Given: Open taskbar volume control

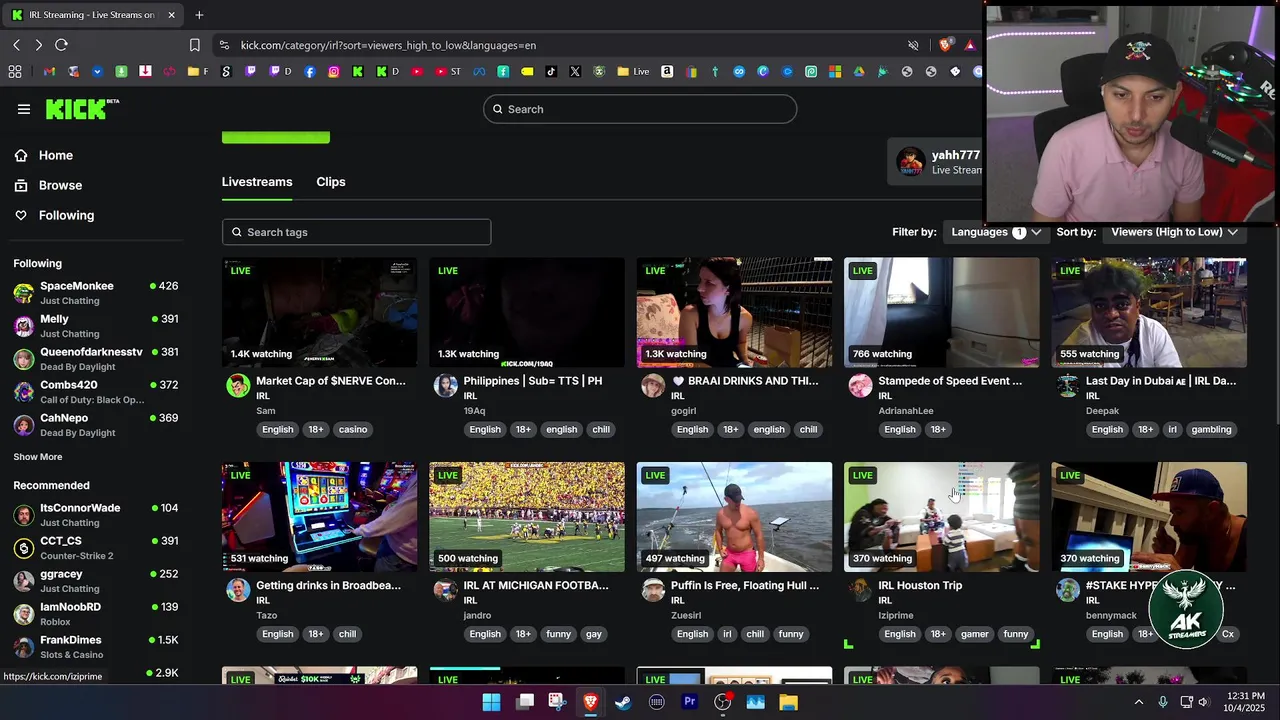Looking at the screenshot, I should [x=1203, y=702].
